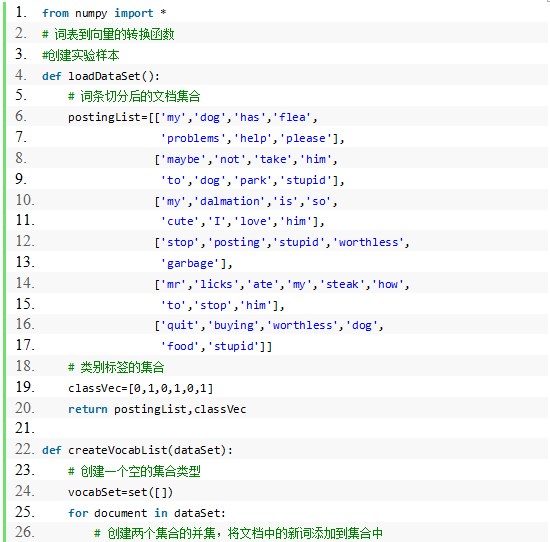This screenshot has height=542, width=550.
Task: Click the word 'buying' in line 16
Action: pyautogui.click(x=234, y=326)
